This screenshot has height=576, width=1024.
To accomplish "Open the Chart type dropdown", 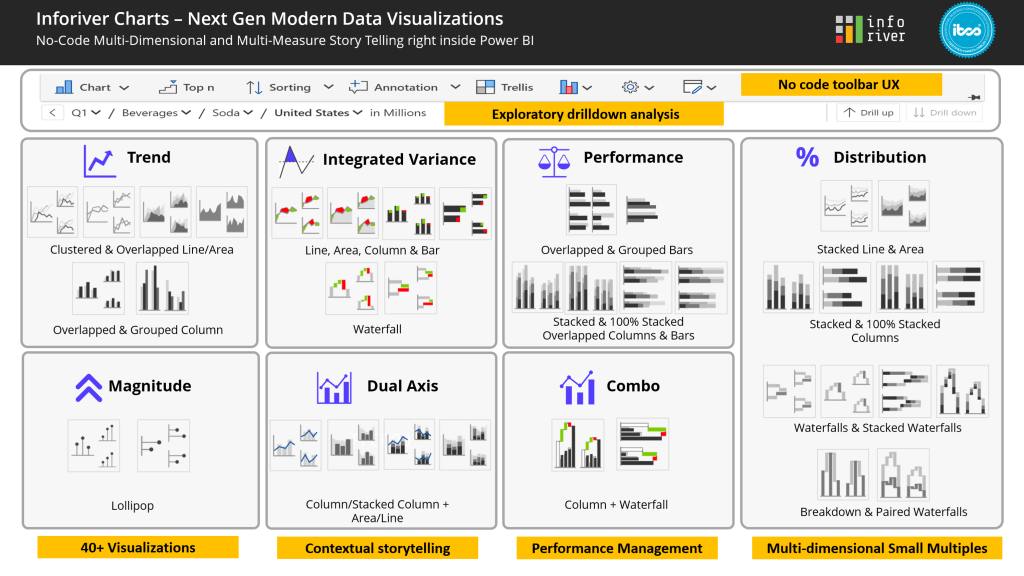I will (91, 87).
